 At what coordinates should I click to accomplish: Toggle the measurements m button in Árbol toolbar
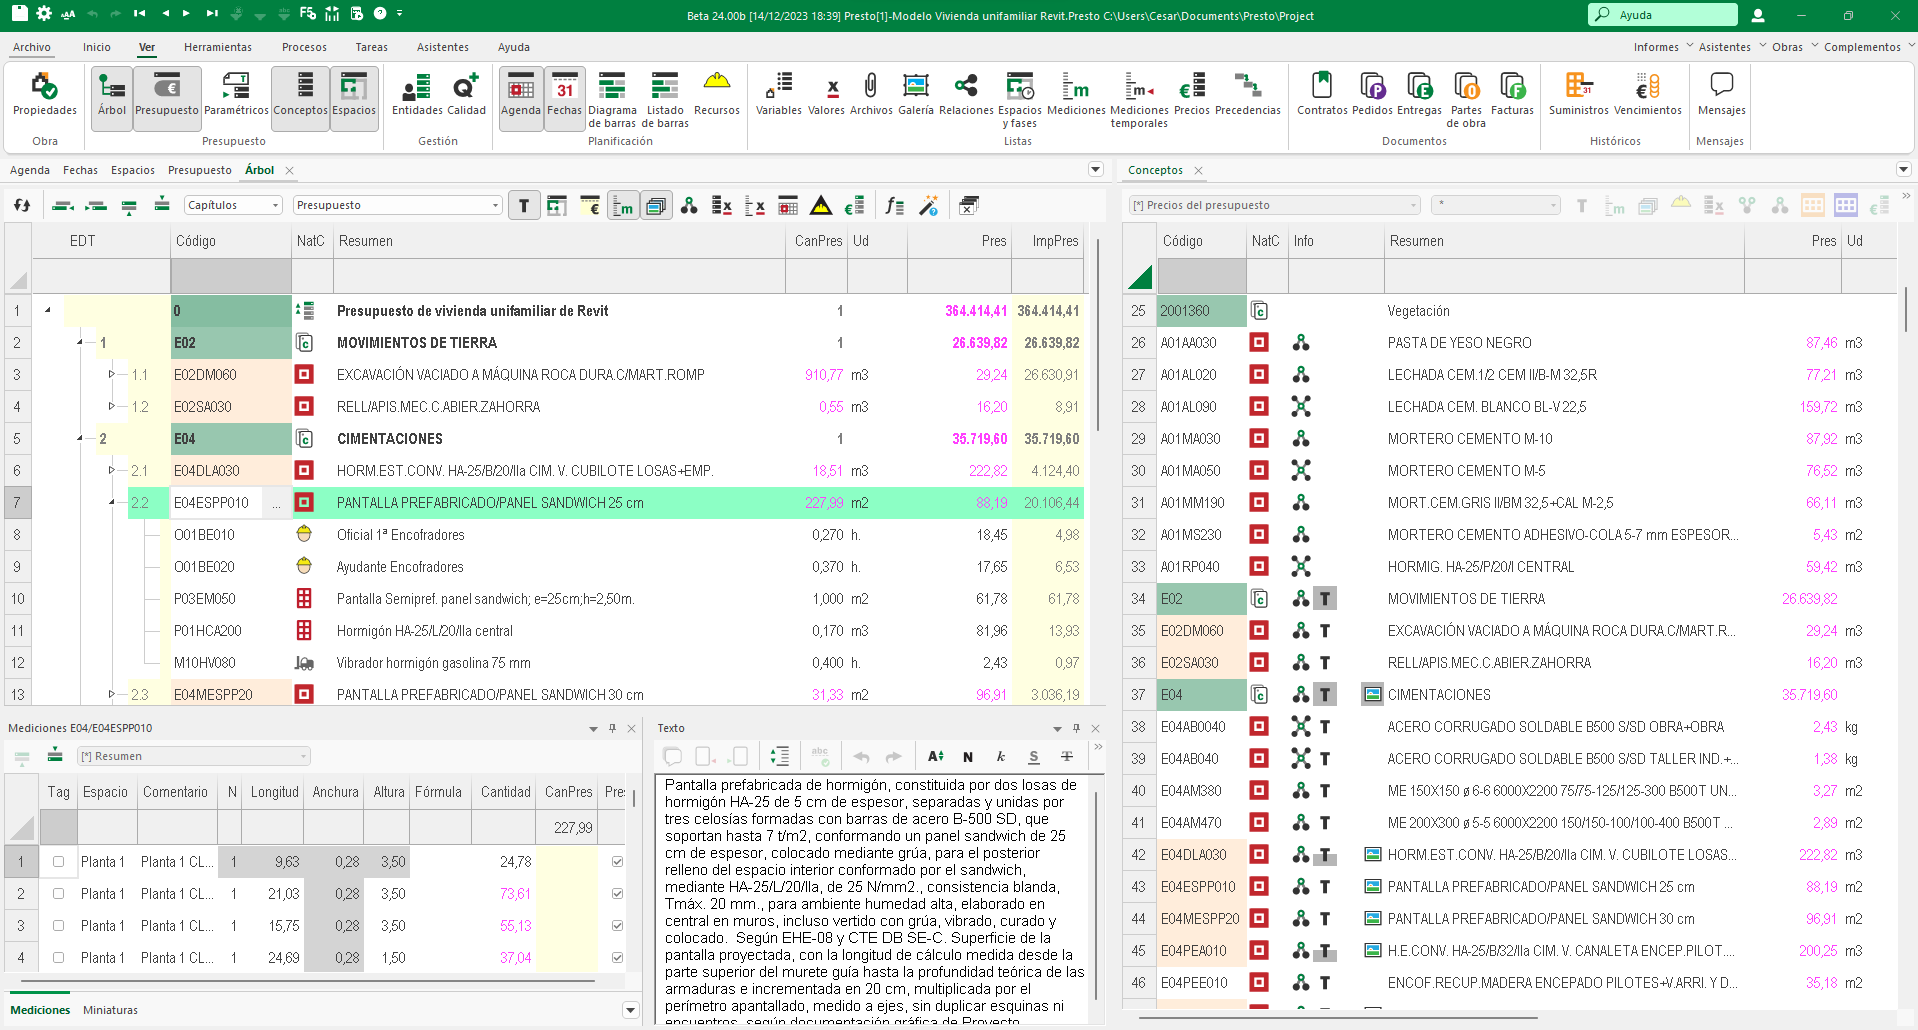click(623, 206)
